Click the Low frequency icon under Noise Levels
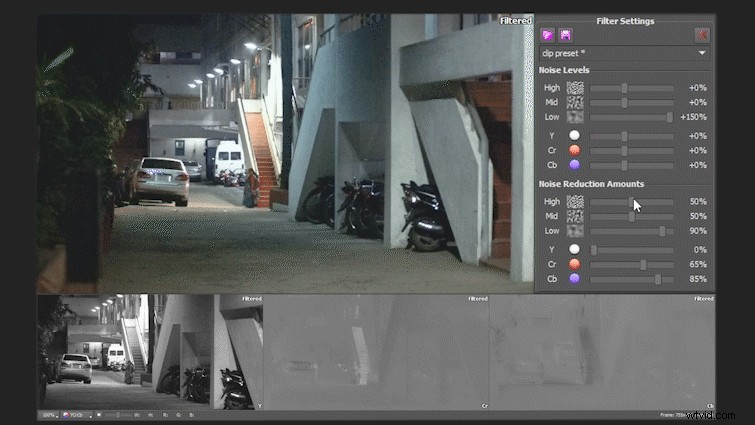 click(574, 117)
